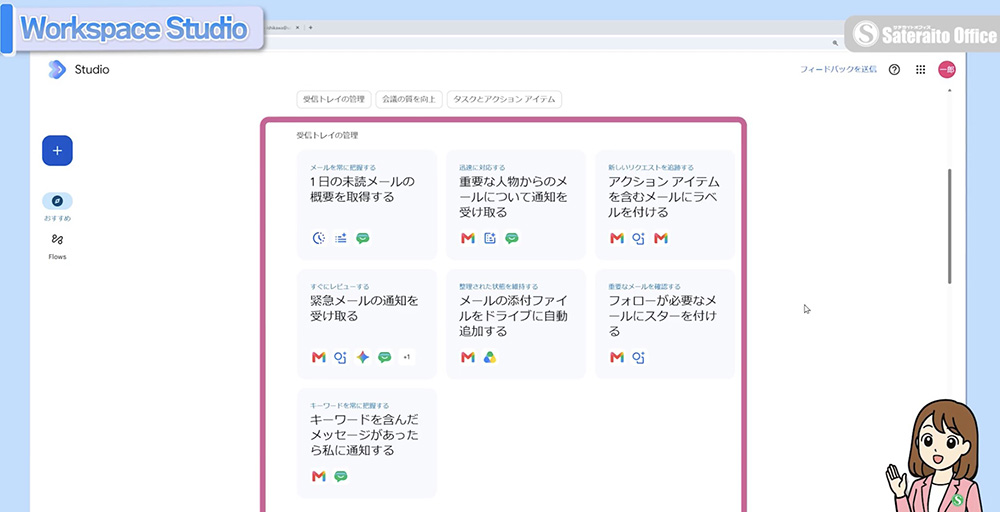Viewport: 1000px width, 512px height.
Task: Open the Google apps grid icon
Action: [x=920, y=69]
